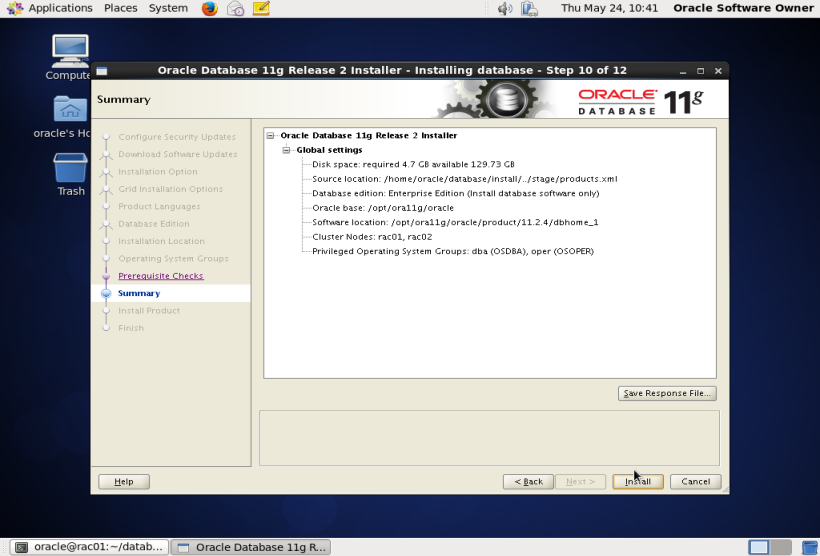Switch to oracle@rac01 terminal taskbar item
The width and height of the screenshot is (820, 556).
[x=89, y=547]
